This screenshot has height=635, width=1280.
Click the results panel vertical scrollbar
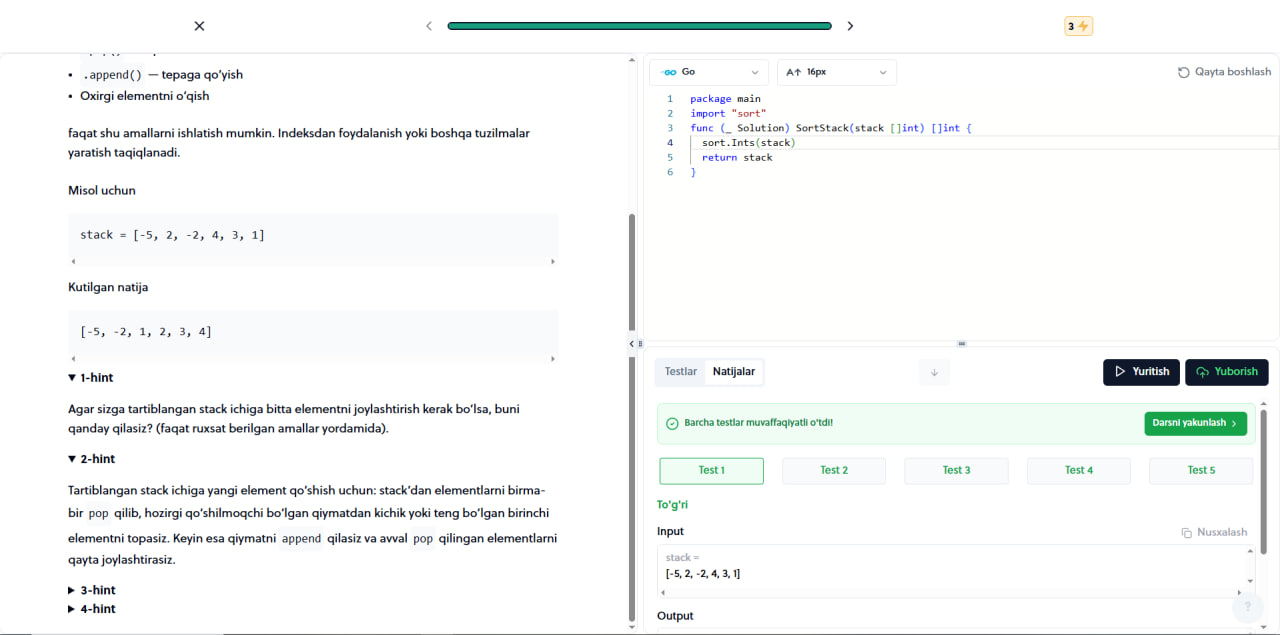tap(1265, 480)
